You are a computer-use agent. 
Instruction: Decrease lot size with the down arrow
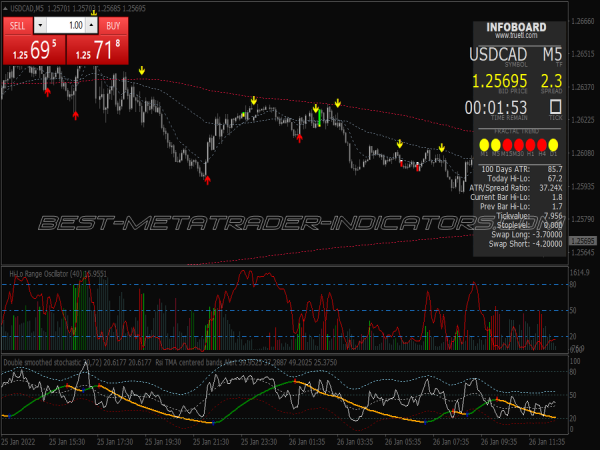40,25
